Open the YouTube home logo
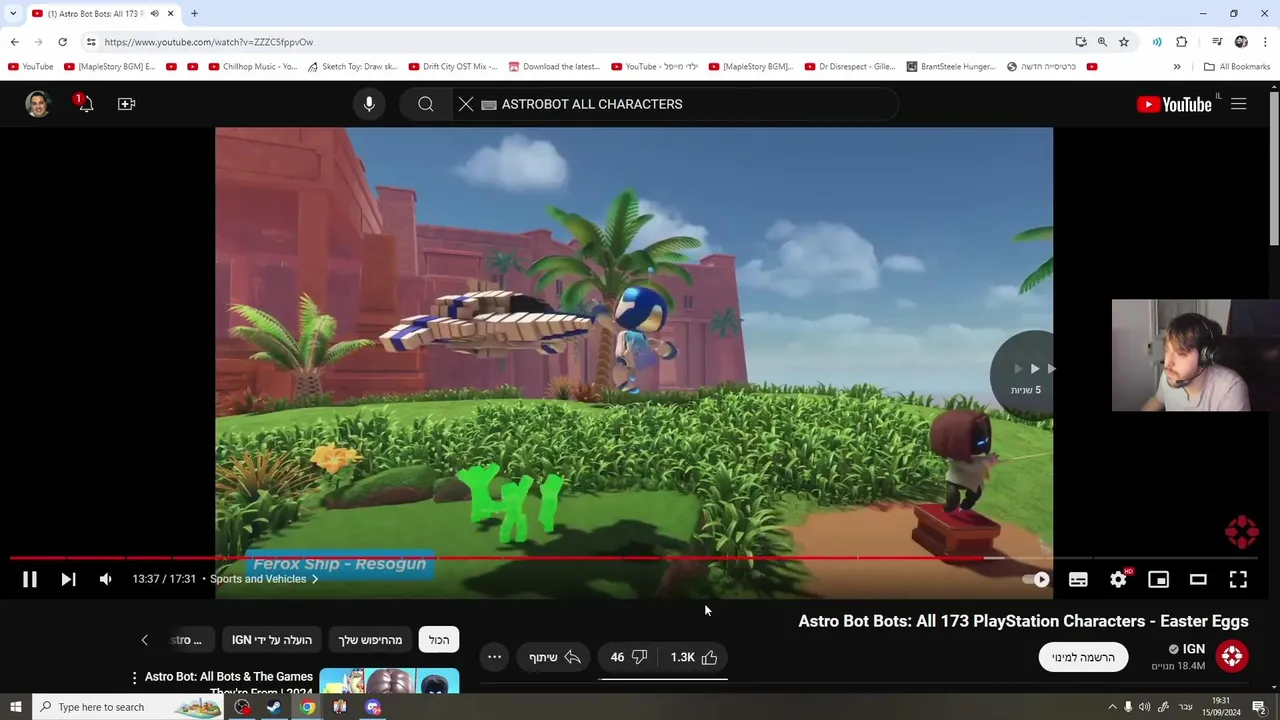The height and width of the screenshot is (720, 1280). pos(1174,104)
